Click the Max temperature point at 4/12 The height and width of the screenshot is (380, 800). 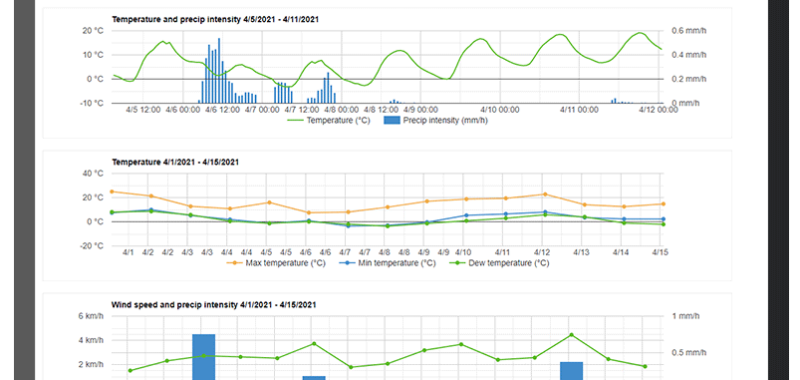pyautogui.click(x=545, y=194)
